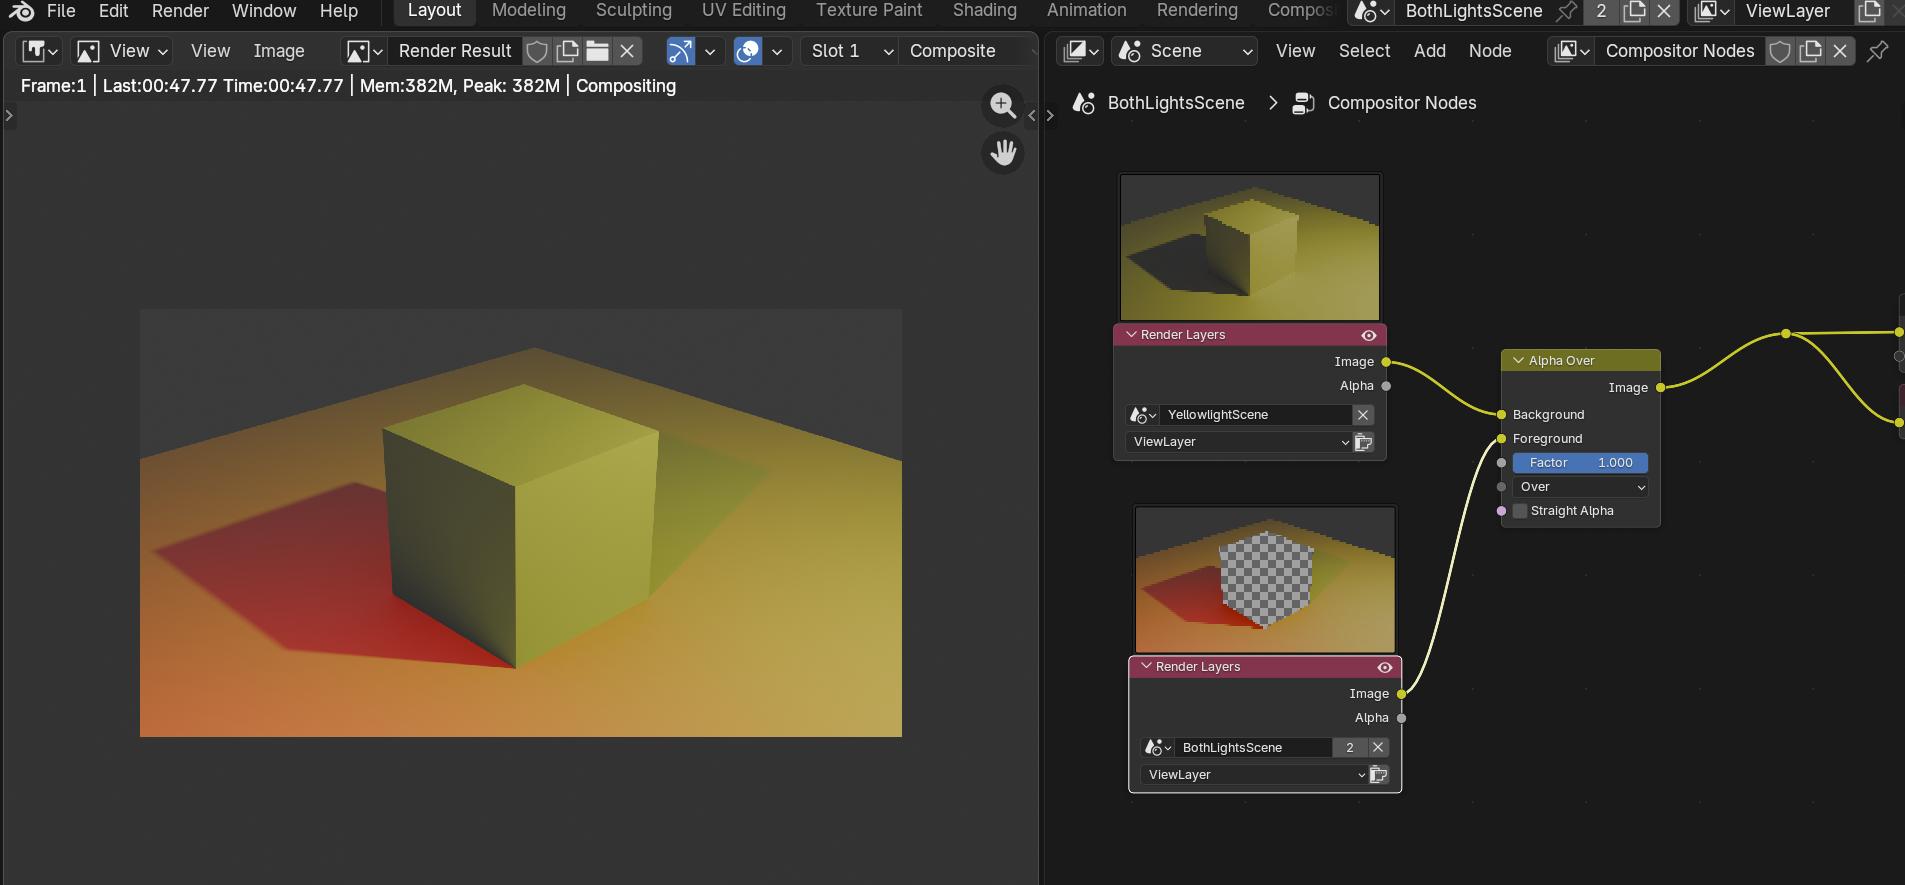Toggle the gizmo display button in image viewer
Screen dimensions: 1905x885
[680, 51]
